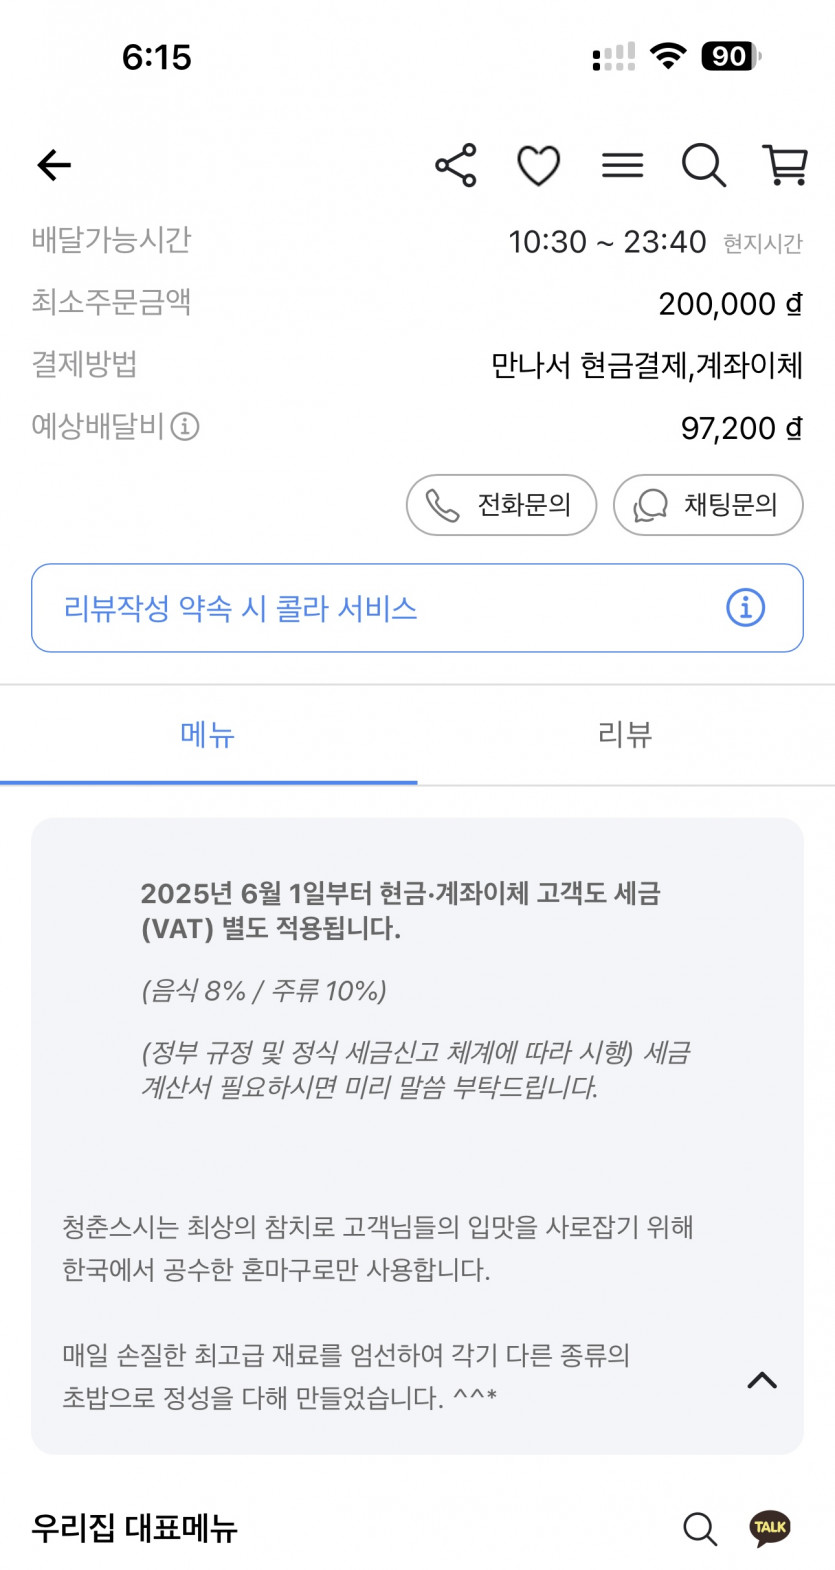This screenshot has height=1570, width=835.
Task: Open KakaoTalk chat bubble icon
Action: 770,1528
